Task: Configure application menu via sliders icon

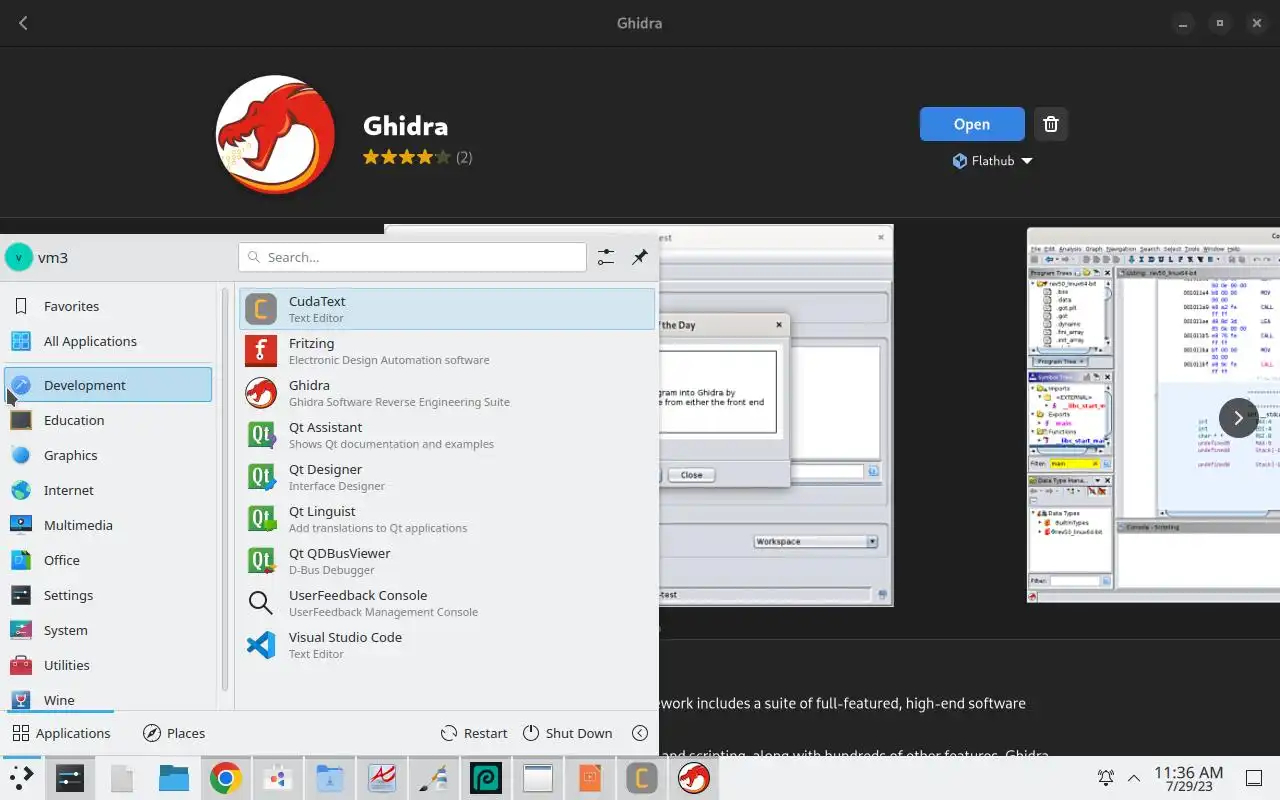Action: [x=606, y=257]
